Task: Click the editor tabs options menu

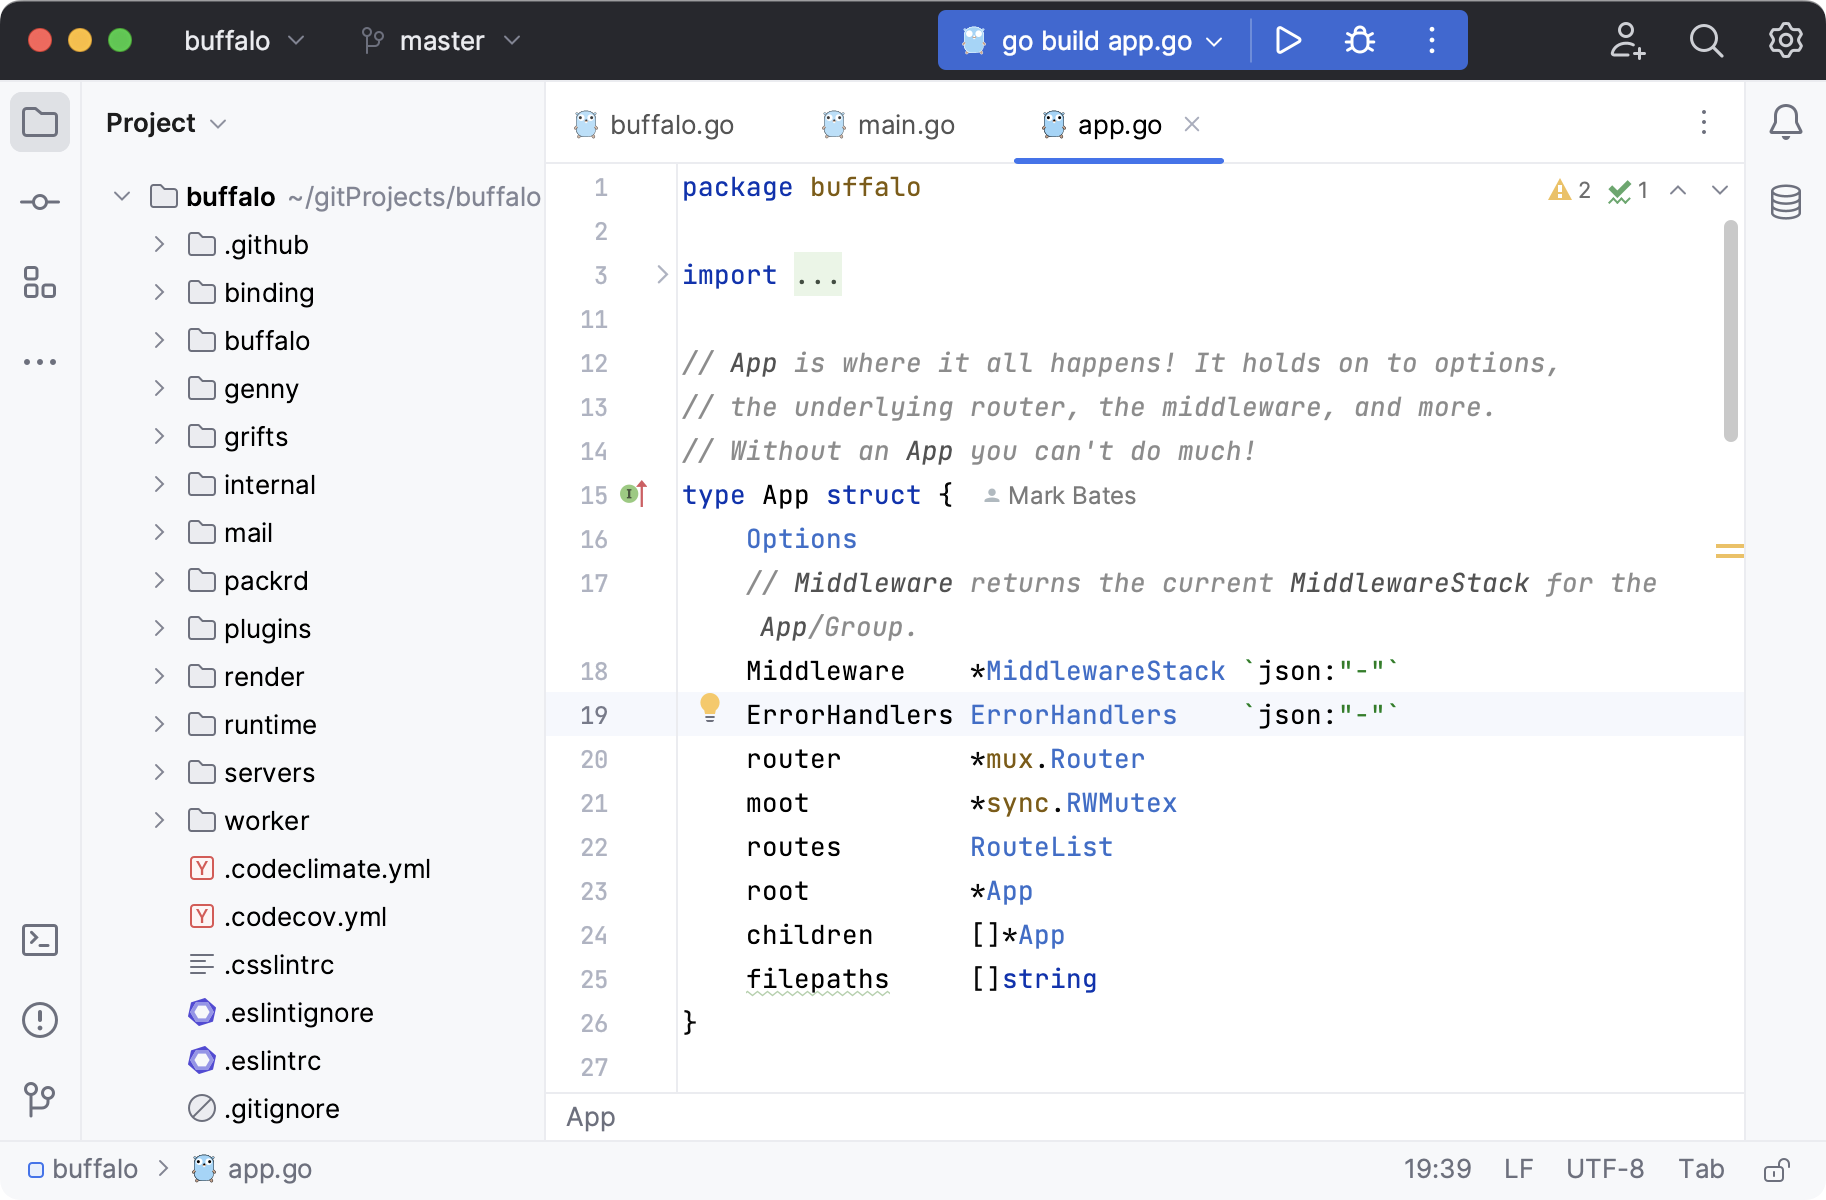Action: click(x=1704, y=122)
